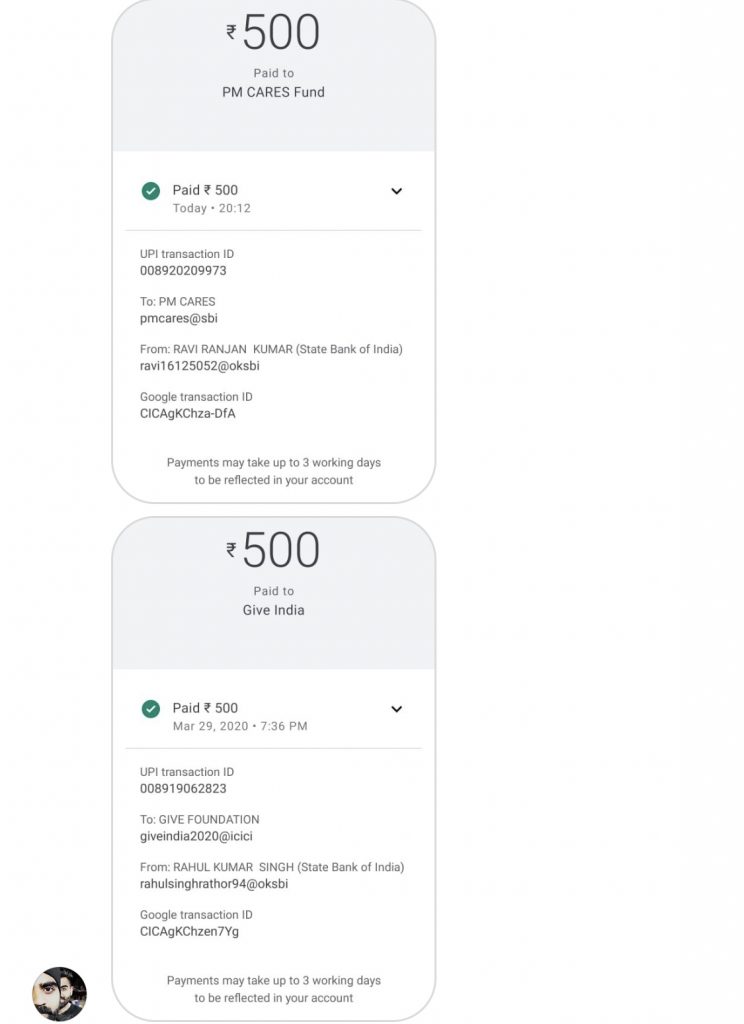744x1024 pixels.
Task: Select Google transaction ID CICAgKChza-DfA
Action: pyautogui.click(x=187, y=413)
